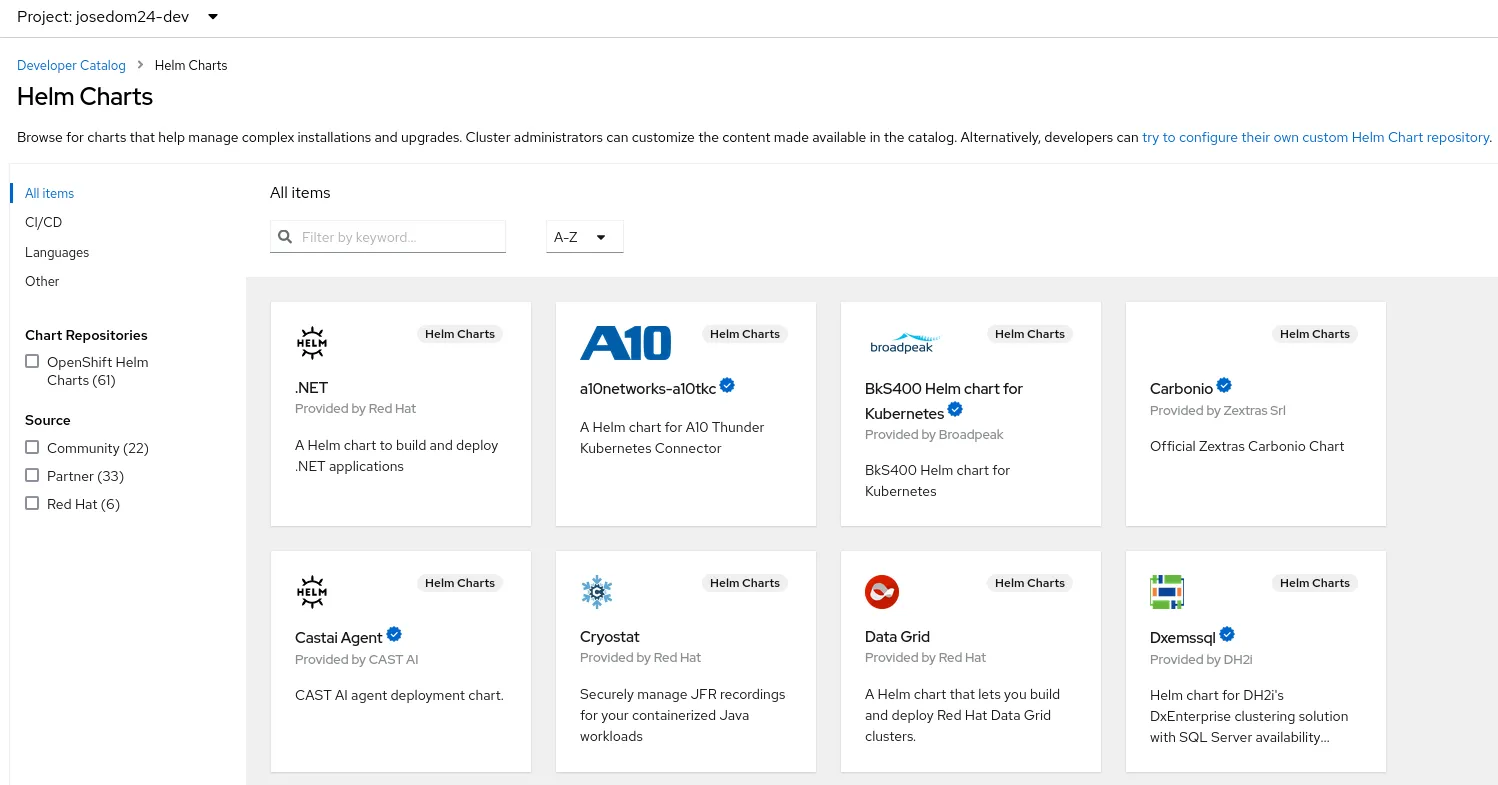Select the Other category

click(x=42, y=281)
